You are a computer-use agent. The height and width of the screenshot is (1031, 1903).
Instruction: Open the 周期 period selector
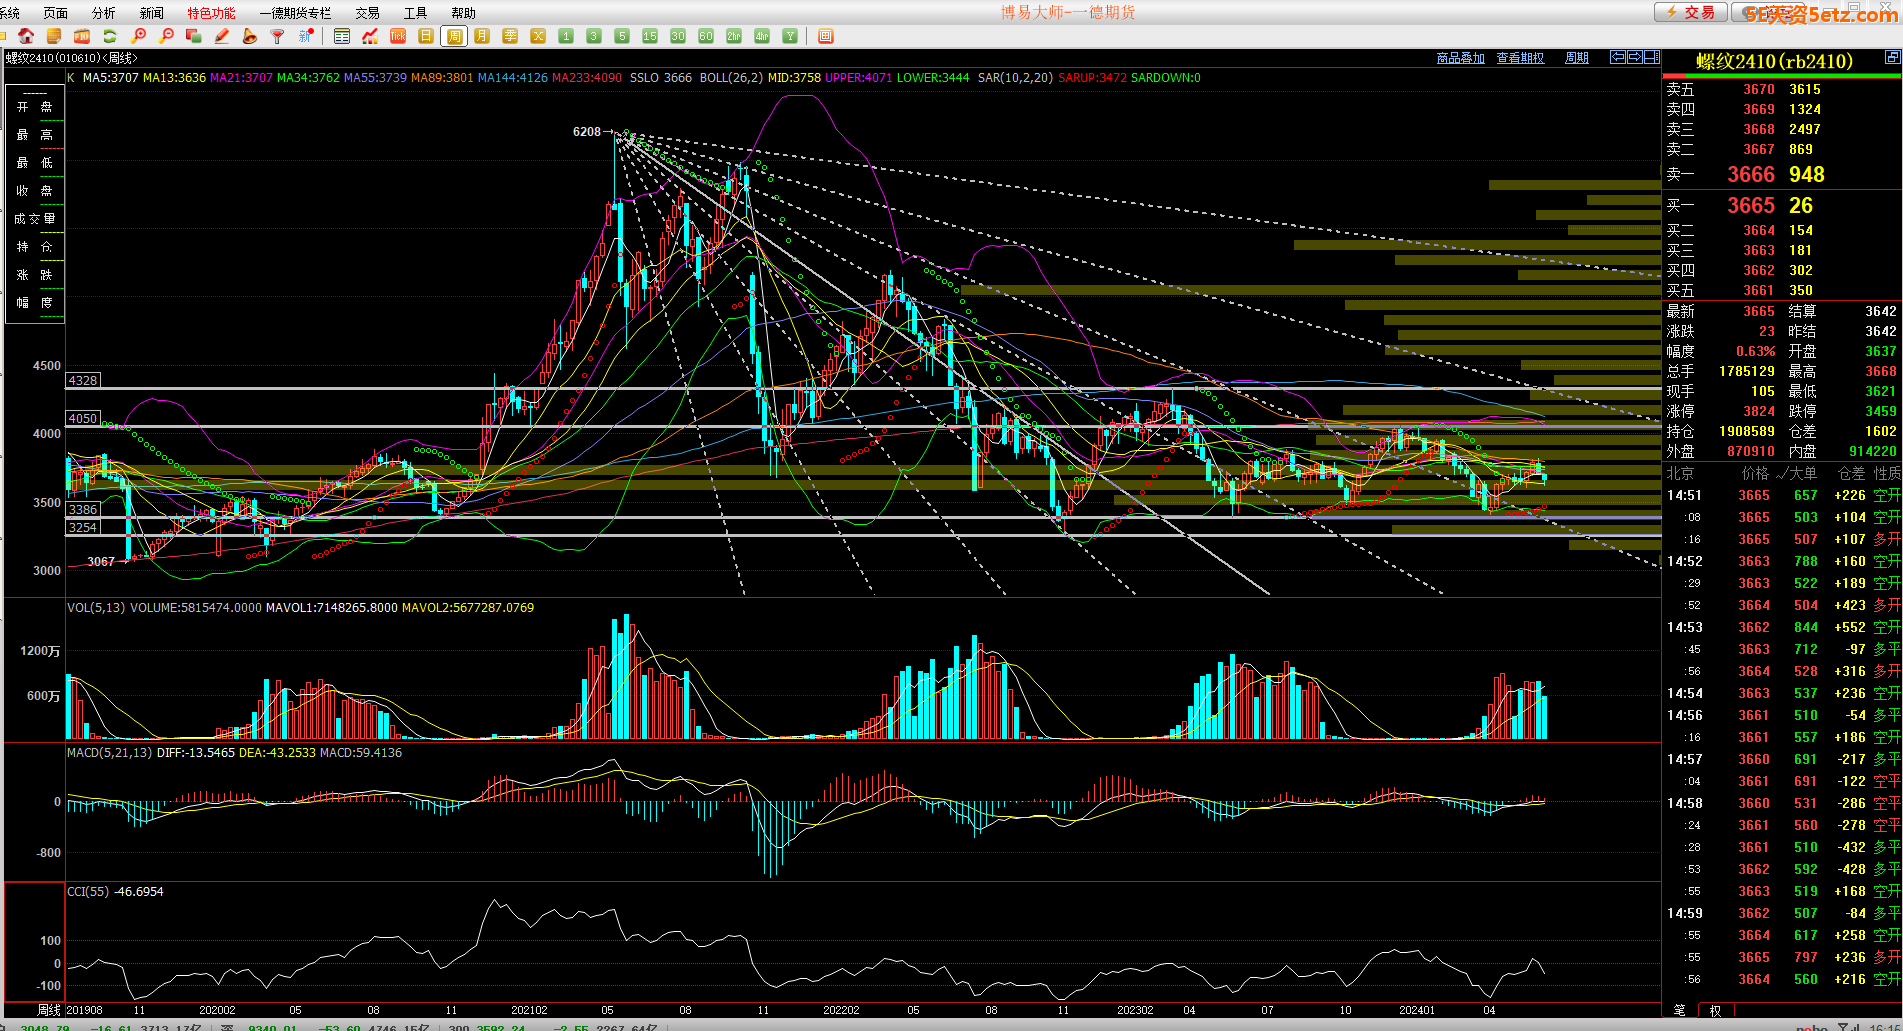(1576, 58)
